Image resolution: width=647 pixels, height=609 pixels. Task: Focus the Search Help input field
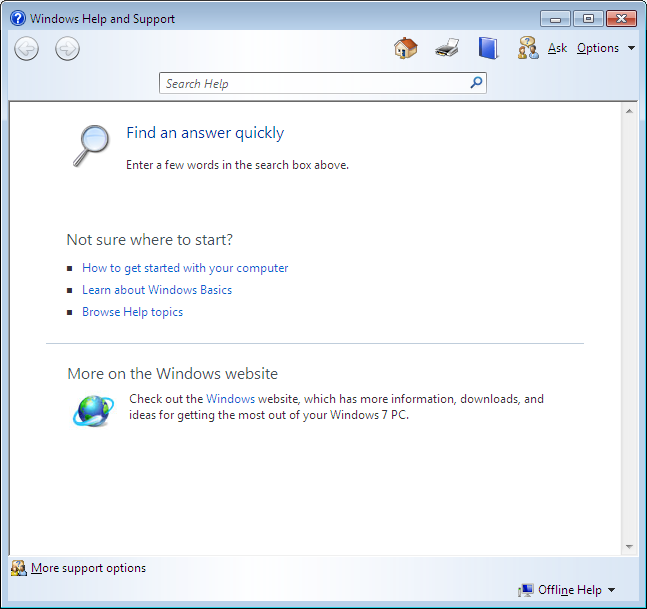click(323, 83)
